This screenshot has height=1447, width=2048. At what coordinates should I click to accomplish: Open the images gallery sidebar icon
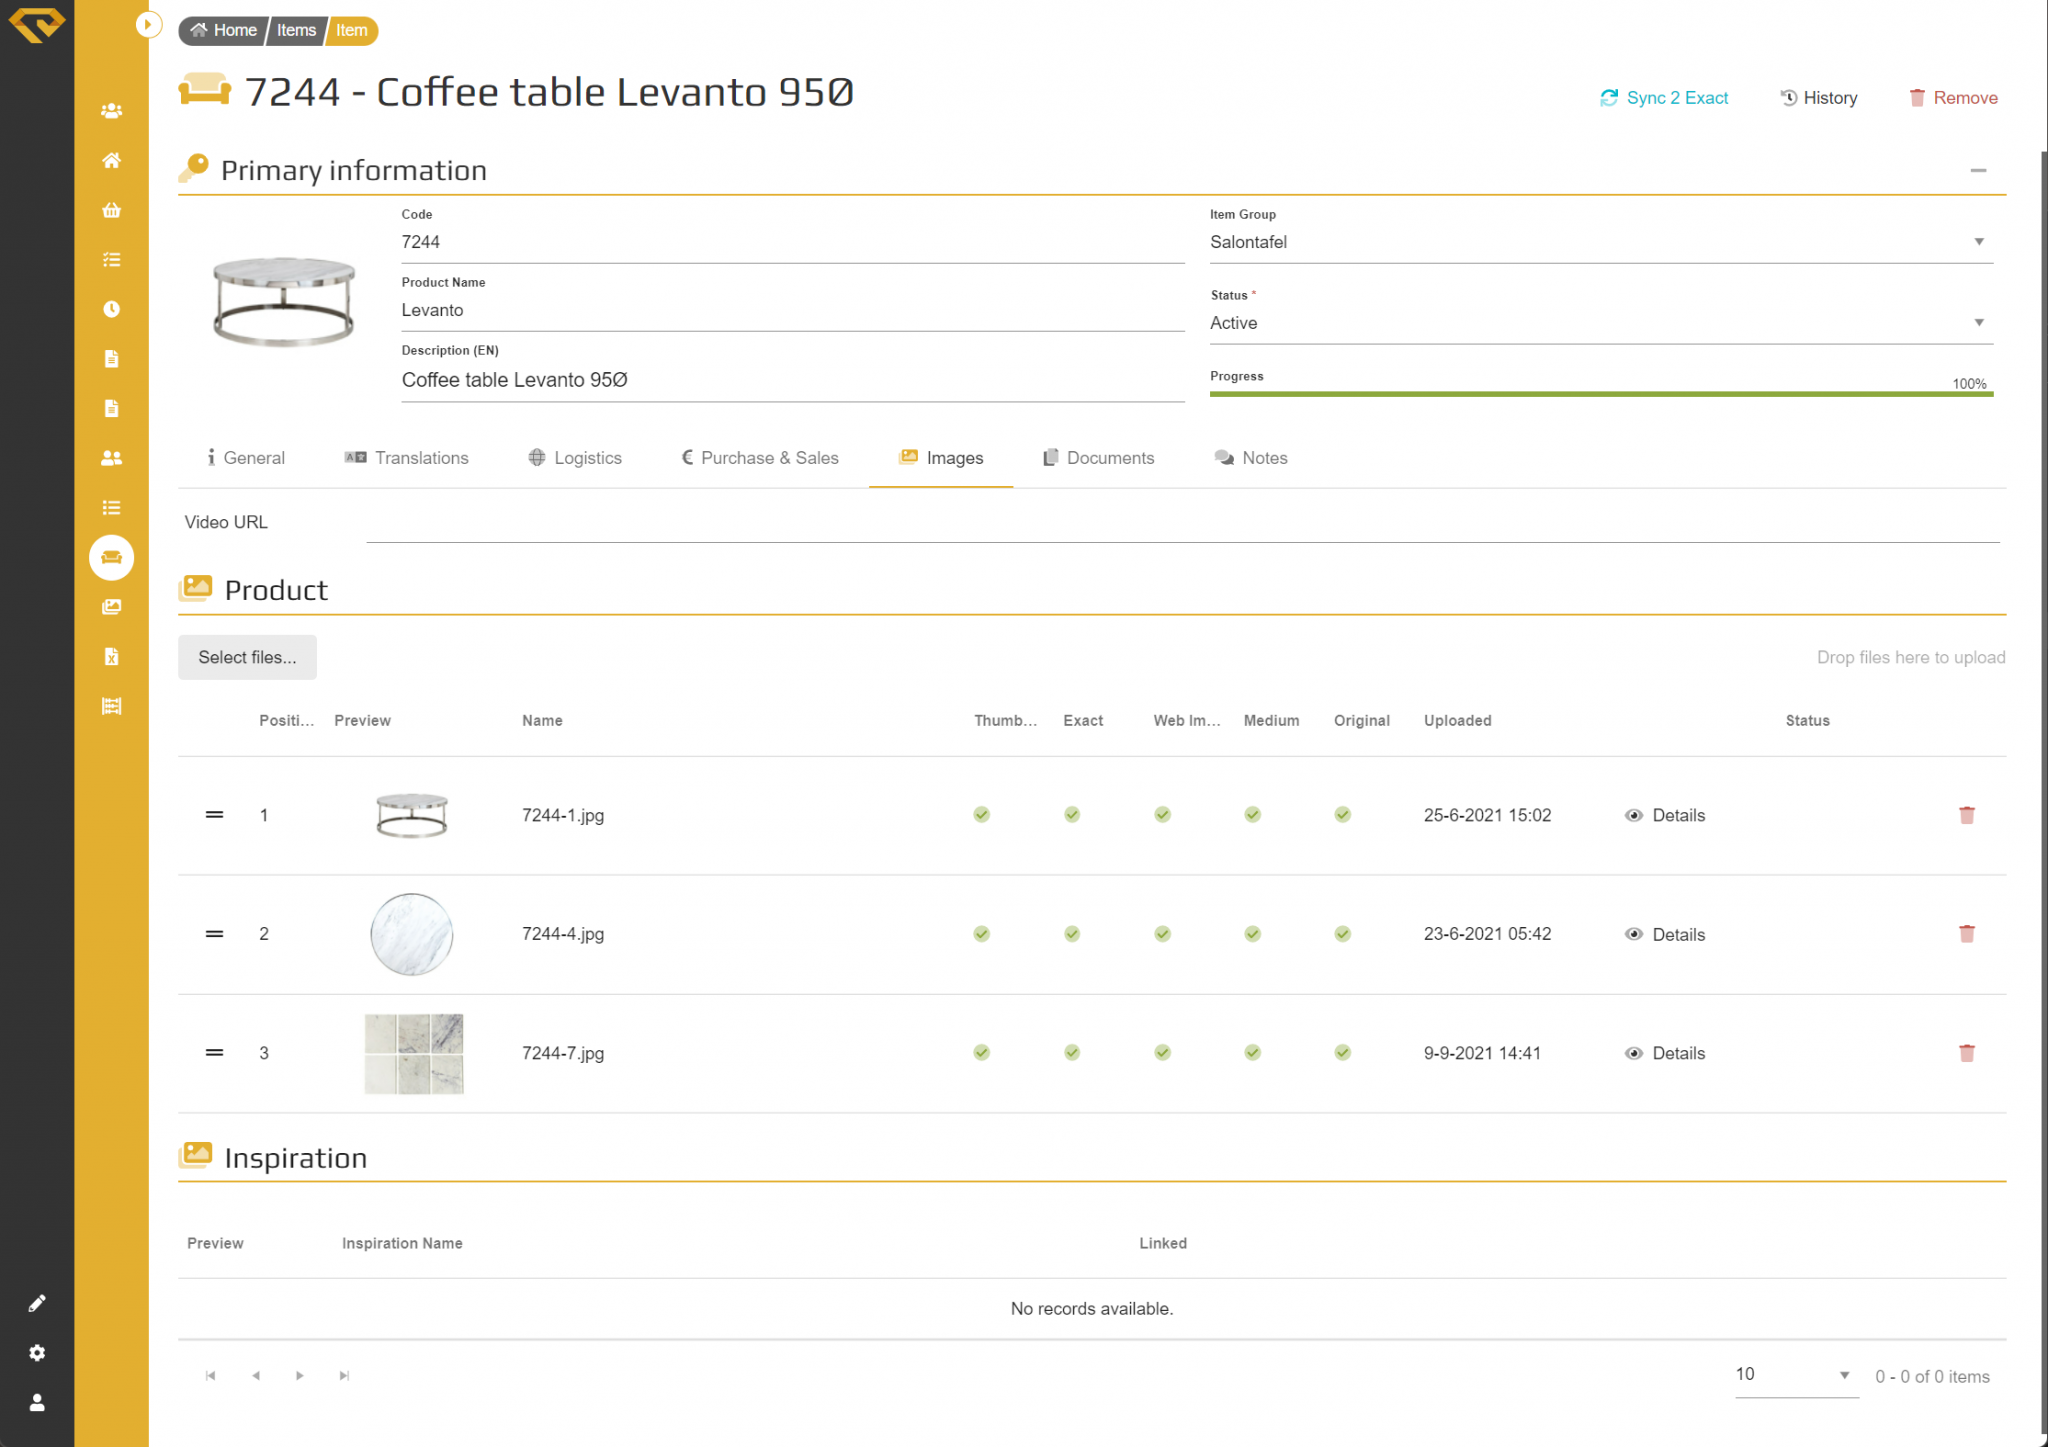point(111,607)
